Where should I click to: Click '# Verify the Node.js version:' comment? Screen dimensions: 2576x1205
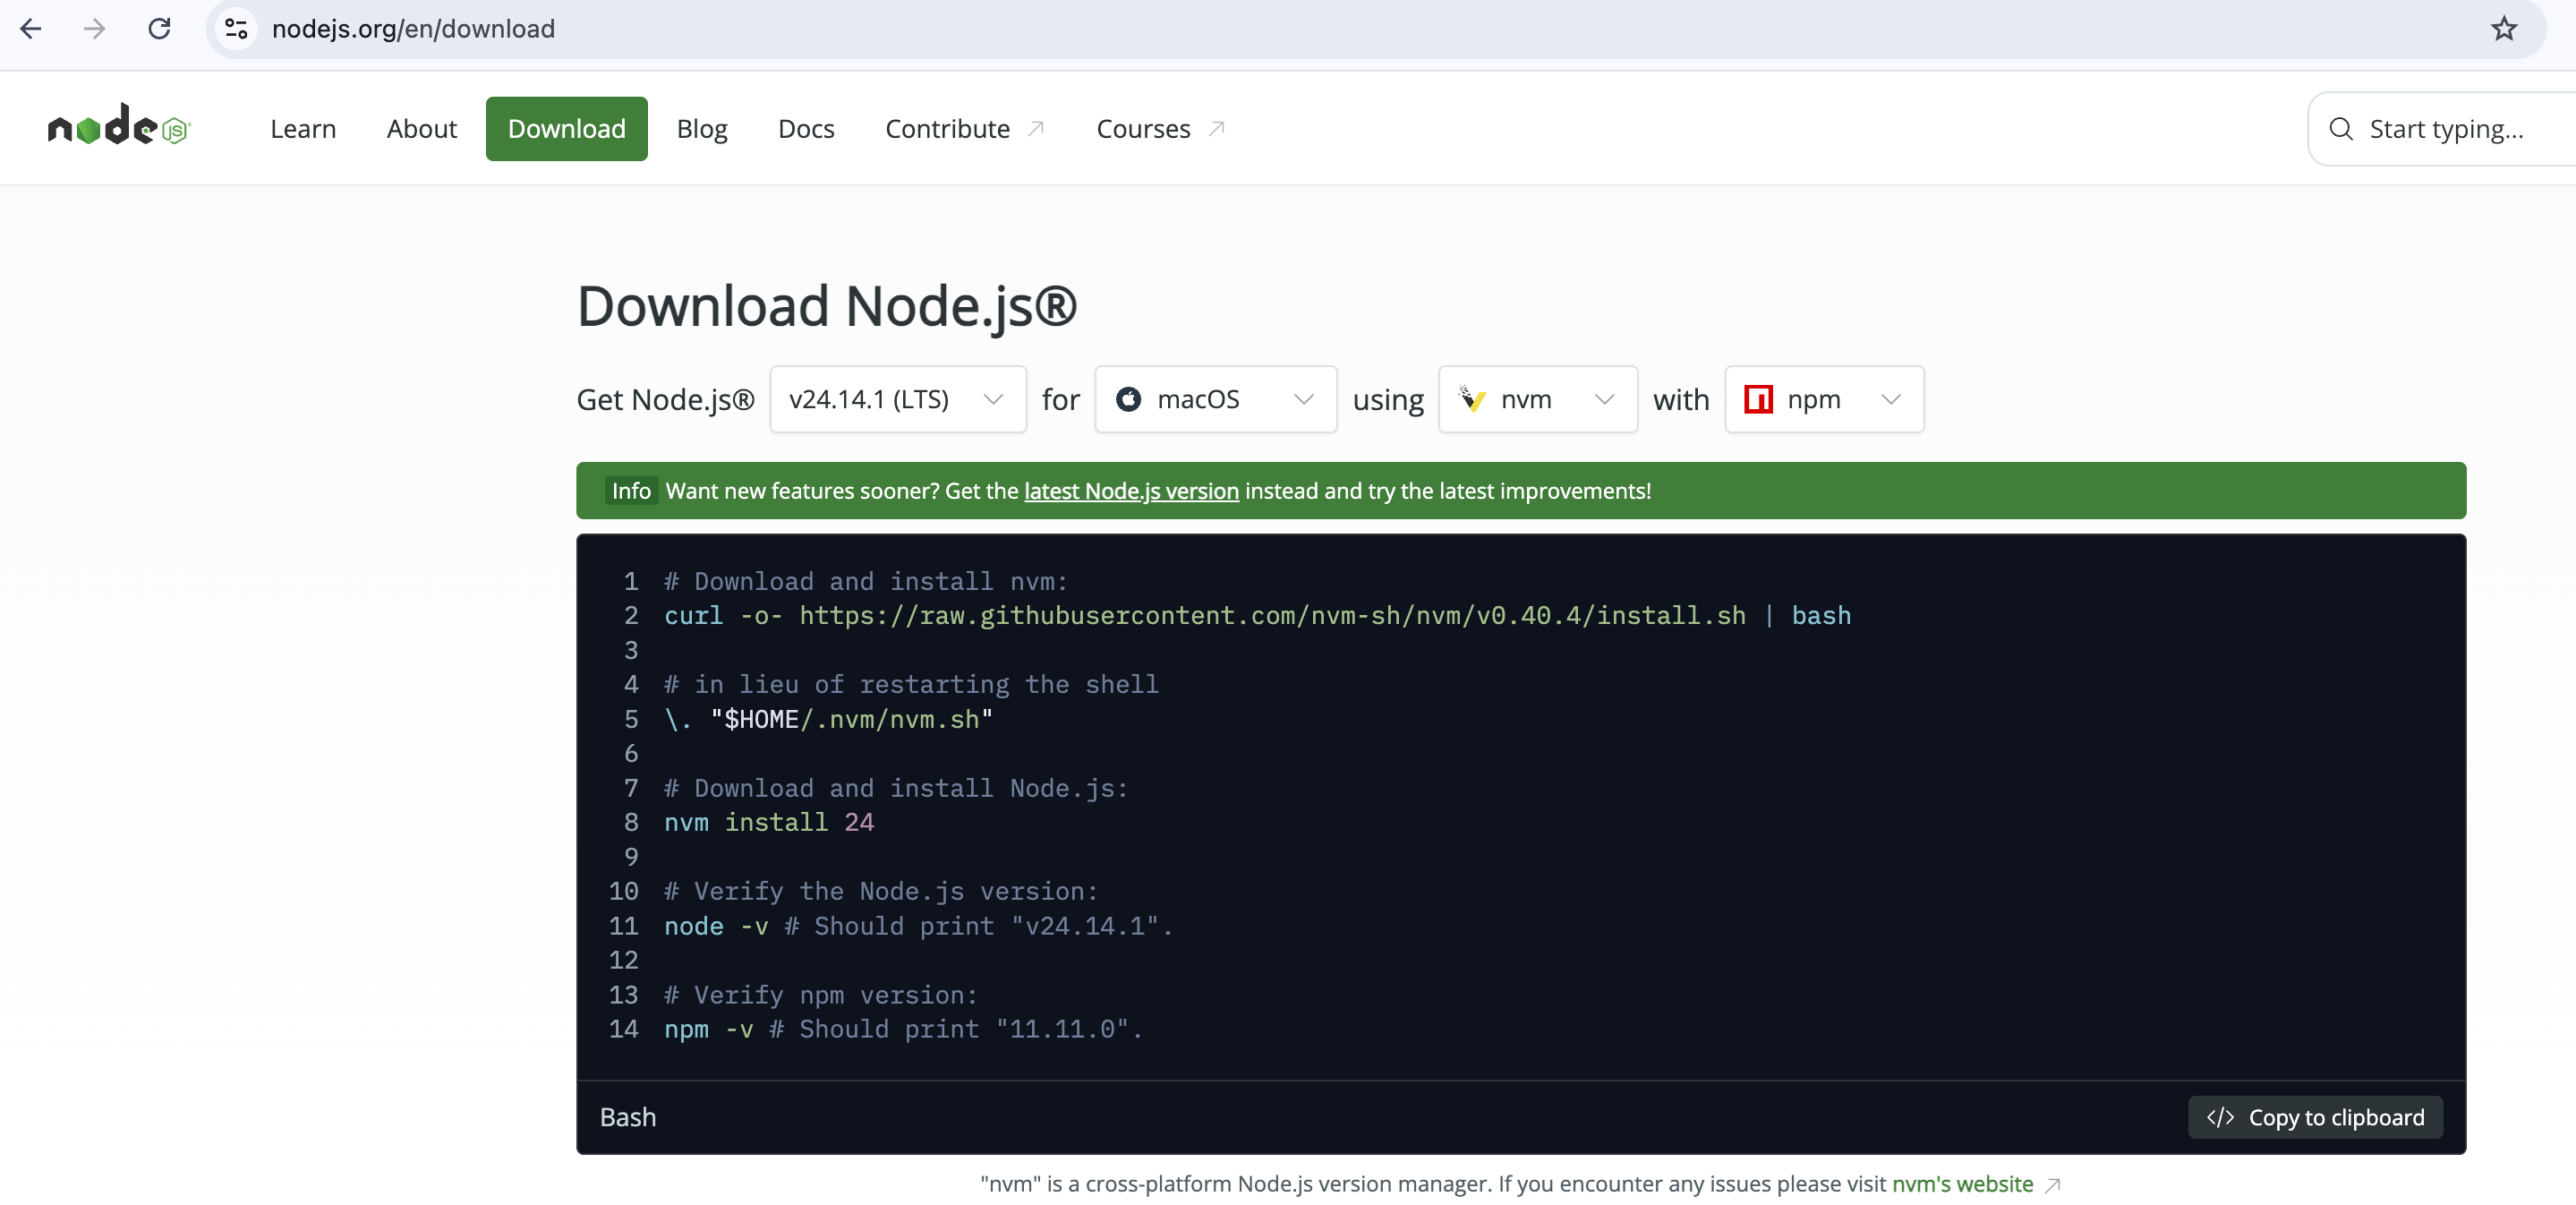[x=881, y=891]
